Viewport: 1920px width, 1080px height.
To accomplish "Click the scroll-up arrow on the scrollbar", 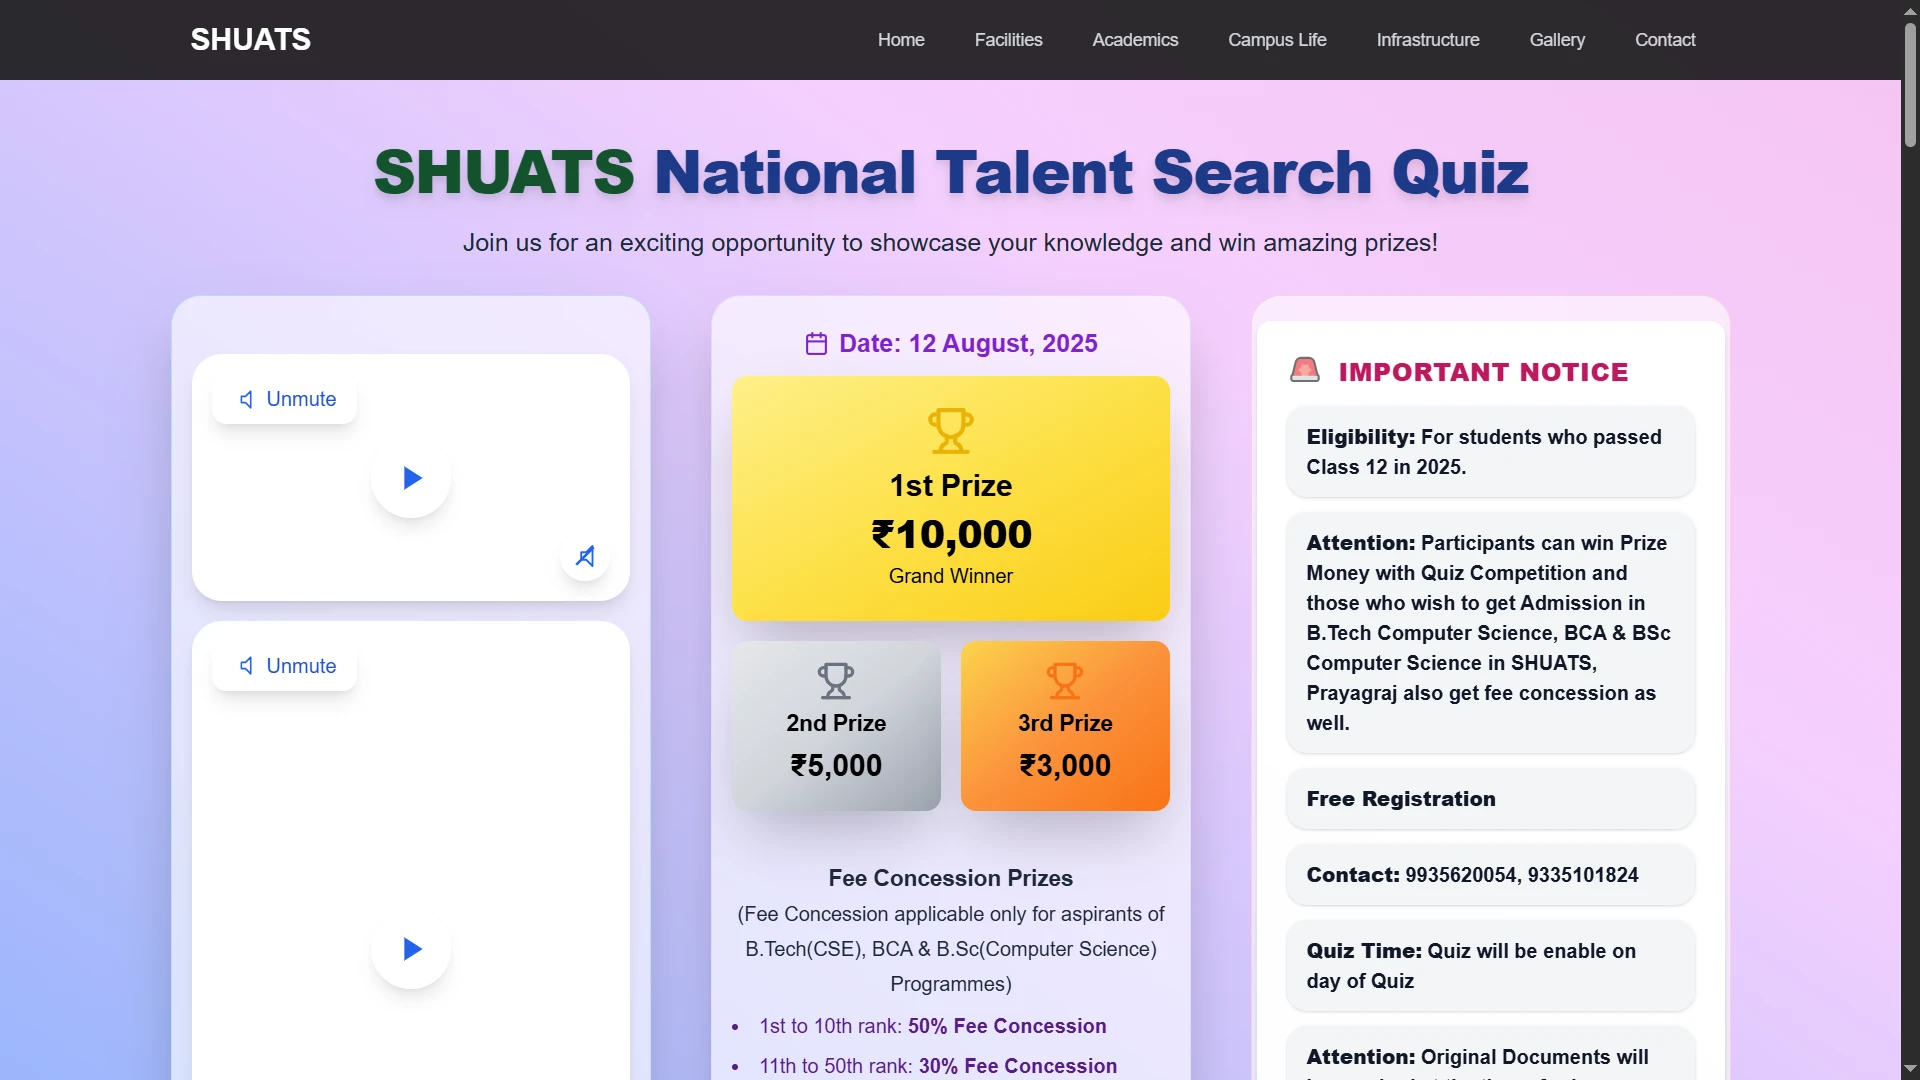I will point(1910,10).
